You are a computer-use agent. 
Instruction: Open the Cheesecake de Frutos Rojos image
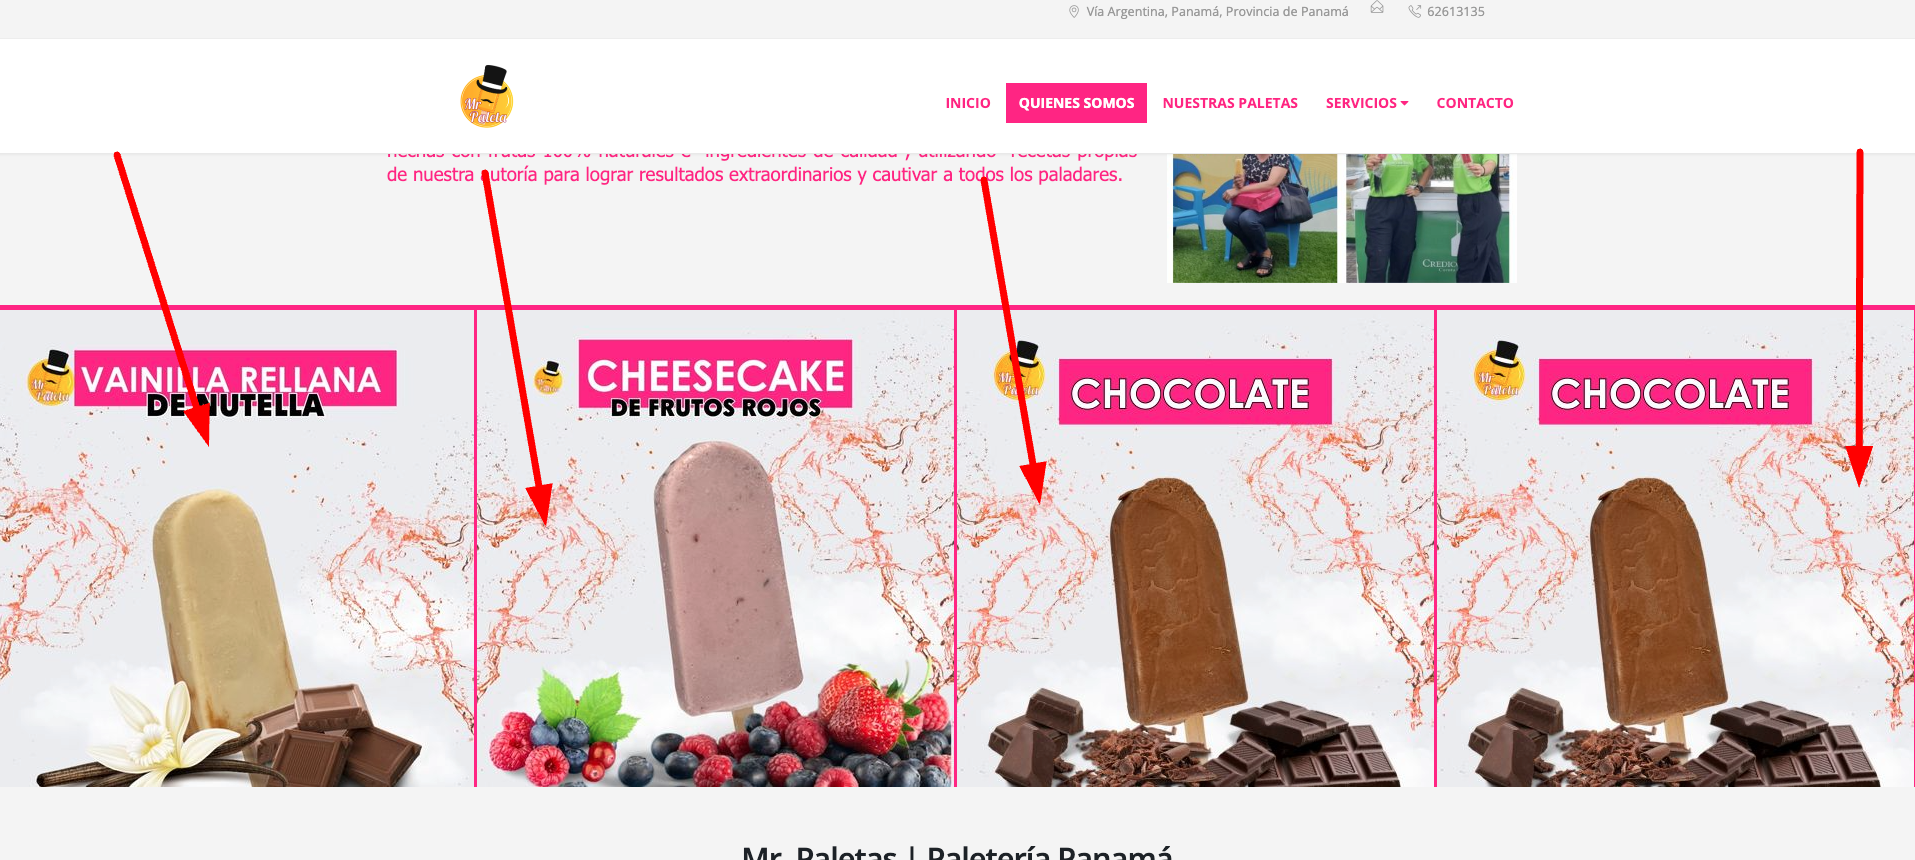tap(715, 548)
